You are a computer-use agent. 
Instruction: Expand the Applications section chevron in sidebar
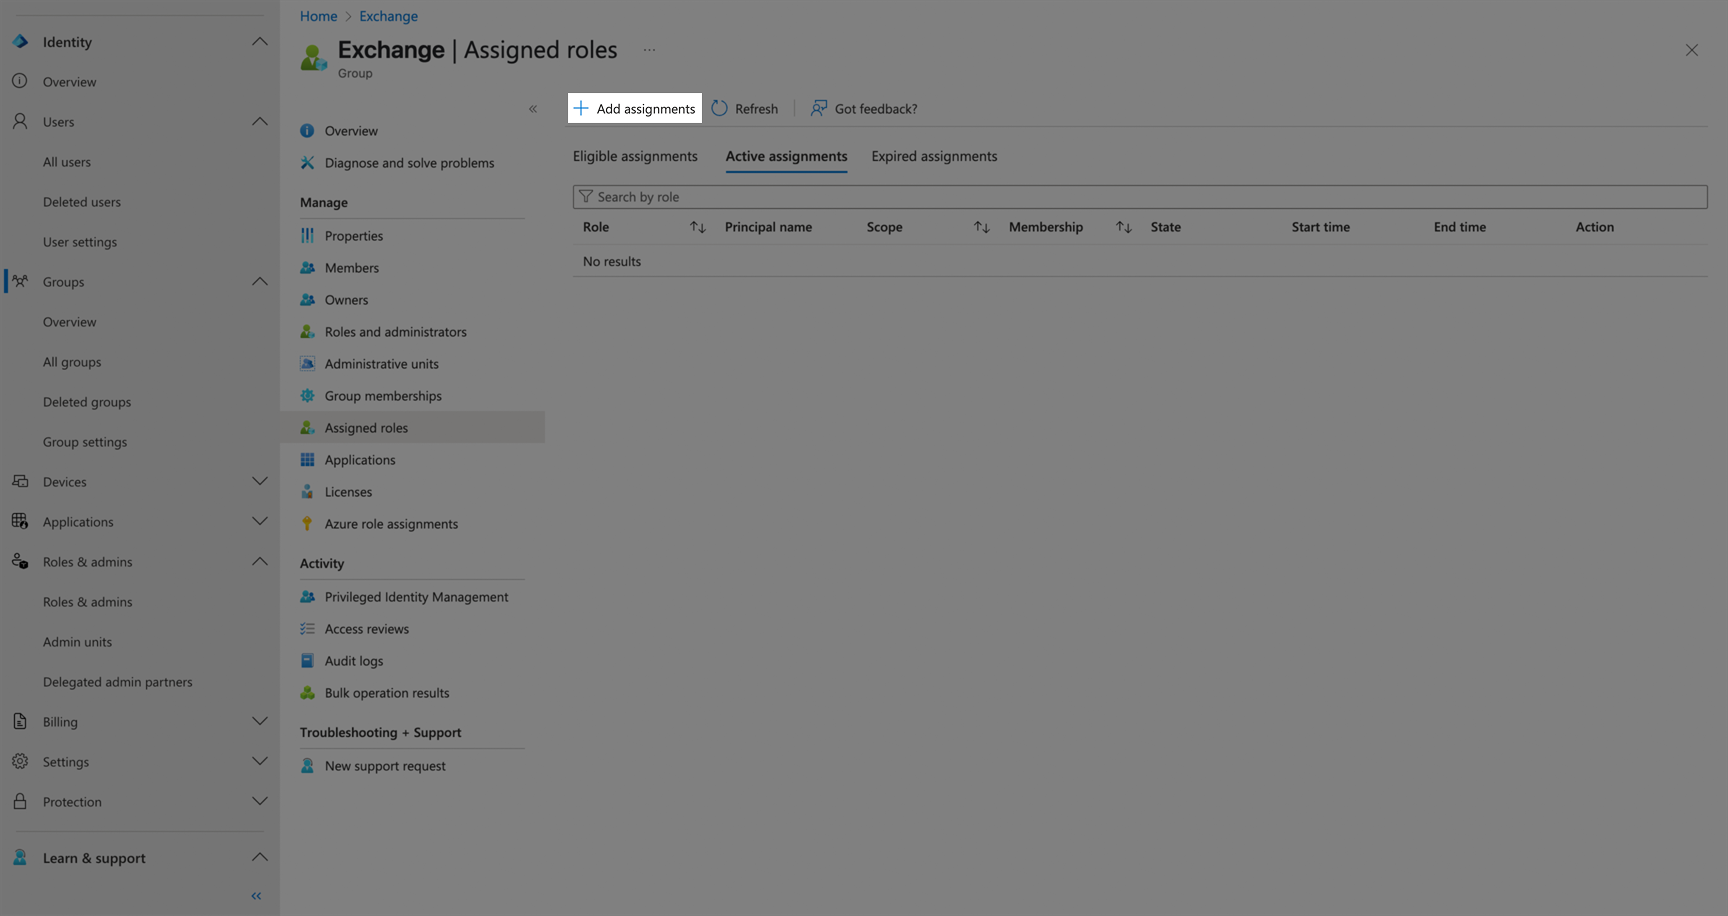[260, 521]
